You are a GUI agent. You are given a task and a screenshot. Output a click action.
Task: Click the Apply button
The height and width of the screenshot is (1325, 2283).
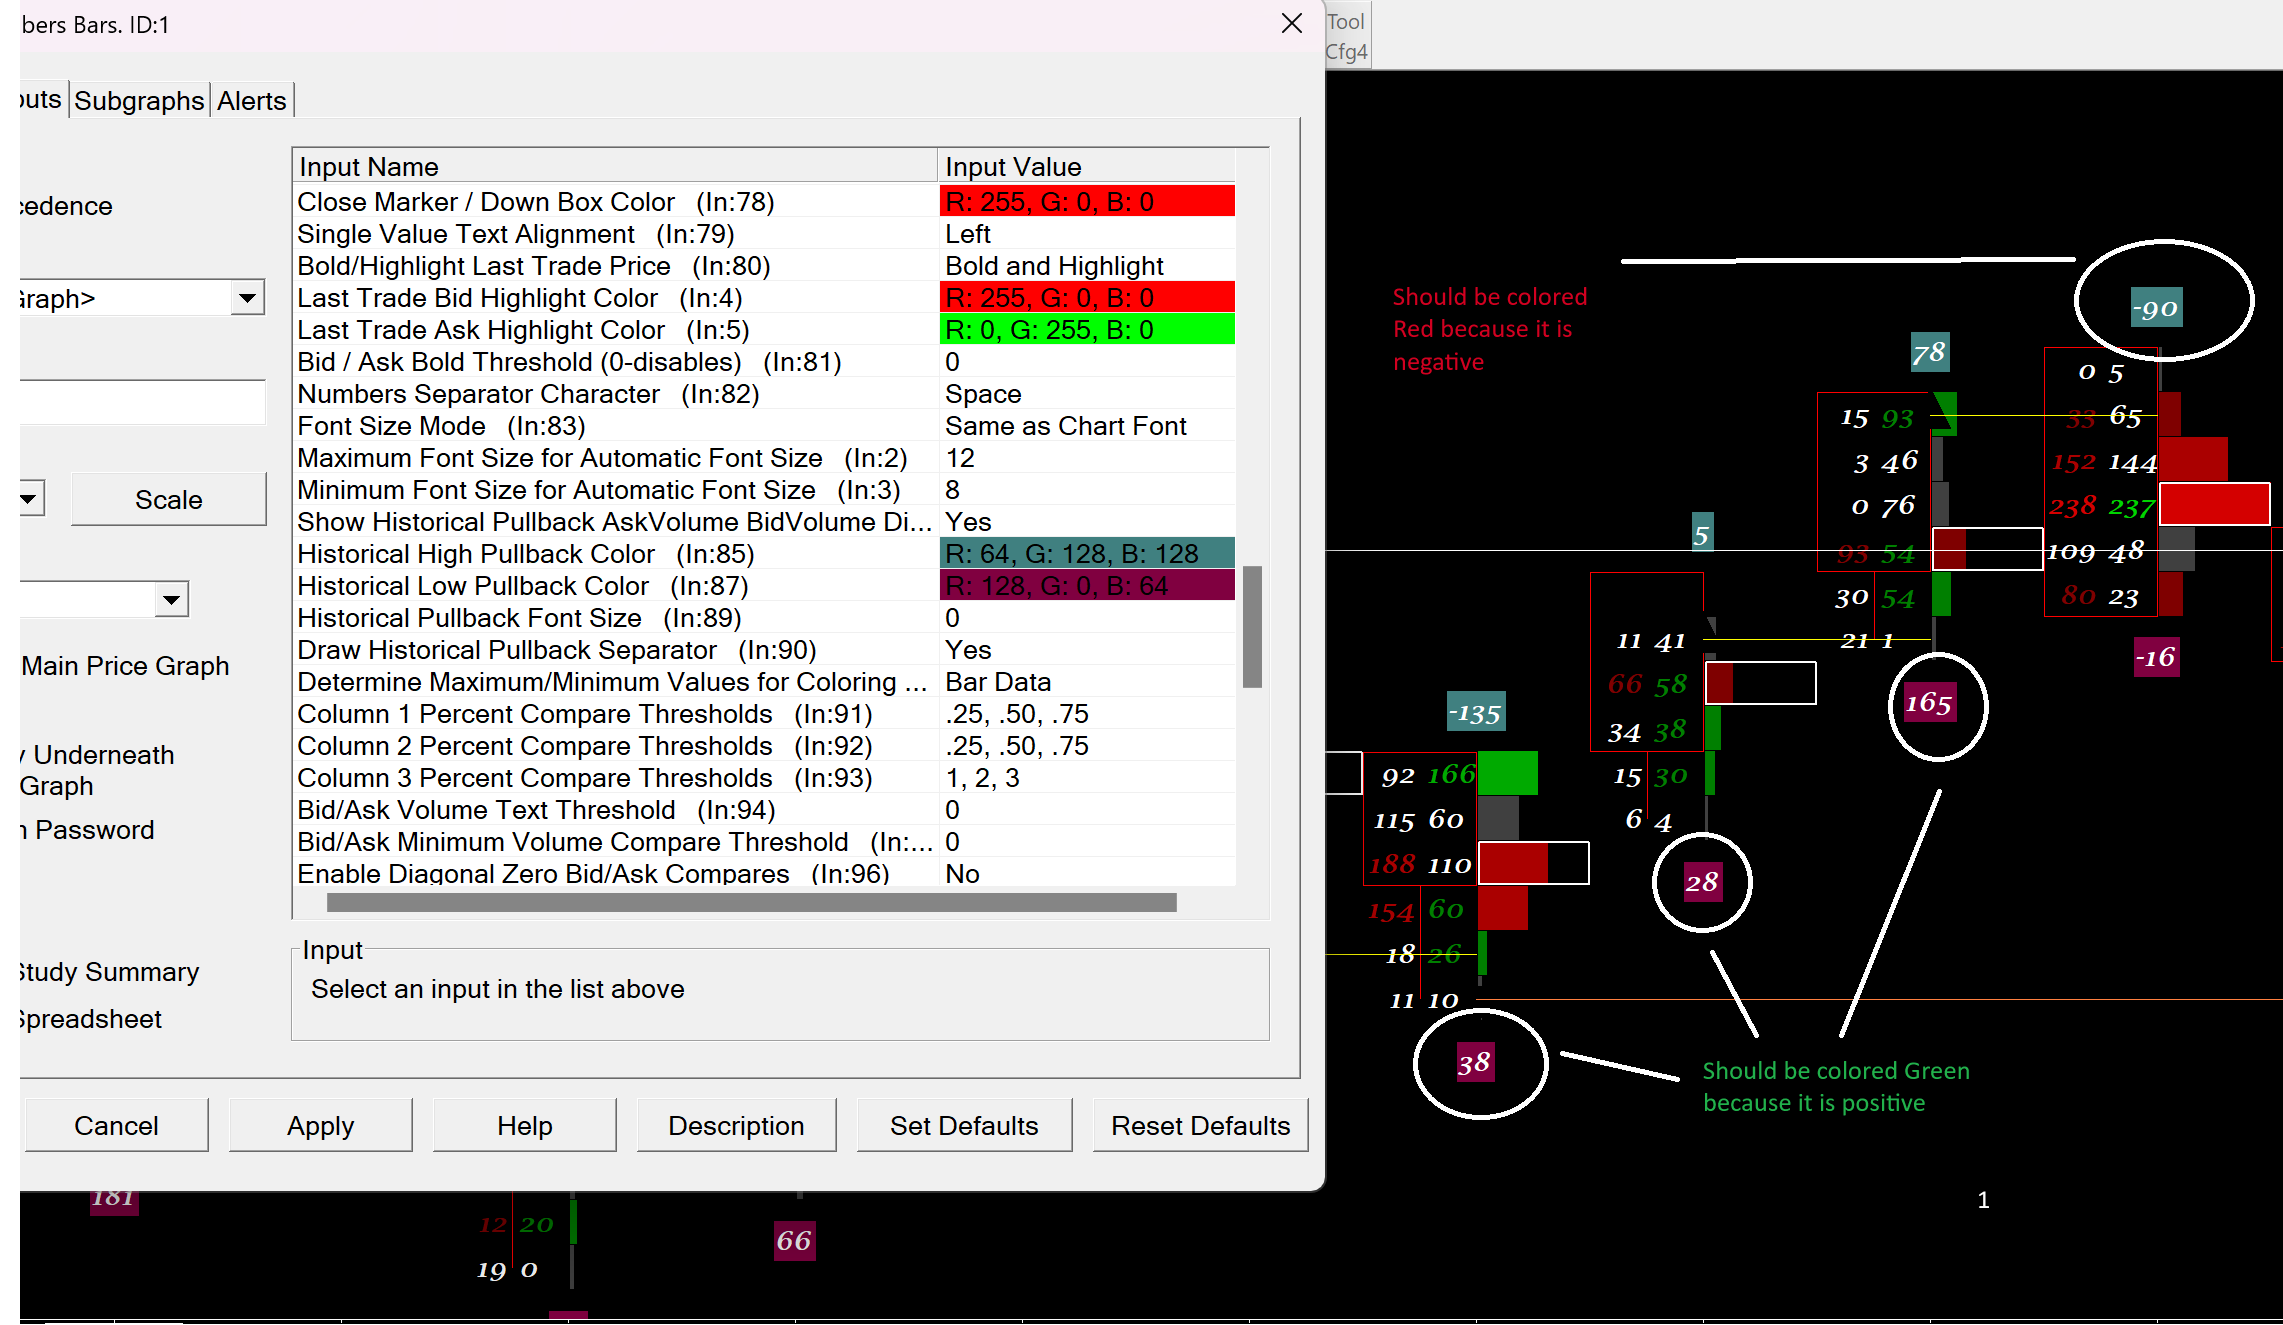click(320, 1126)
